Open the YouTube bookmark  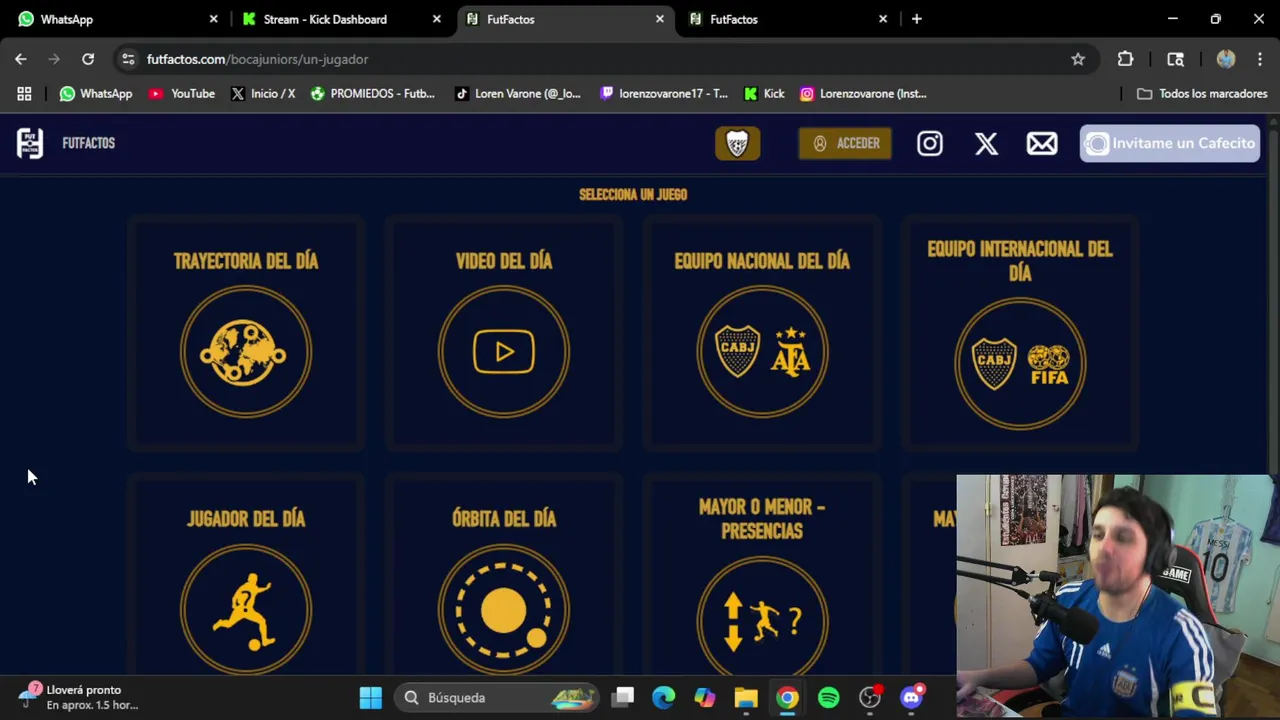tap(182, 94)
